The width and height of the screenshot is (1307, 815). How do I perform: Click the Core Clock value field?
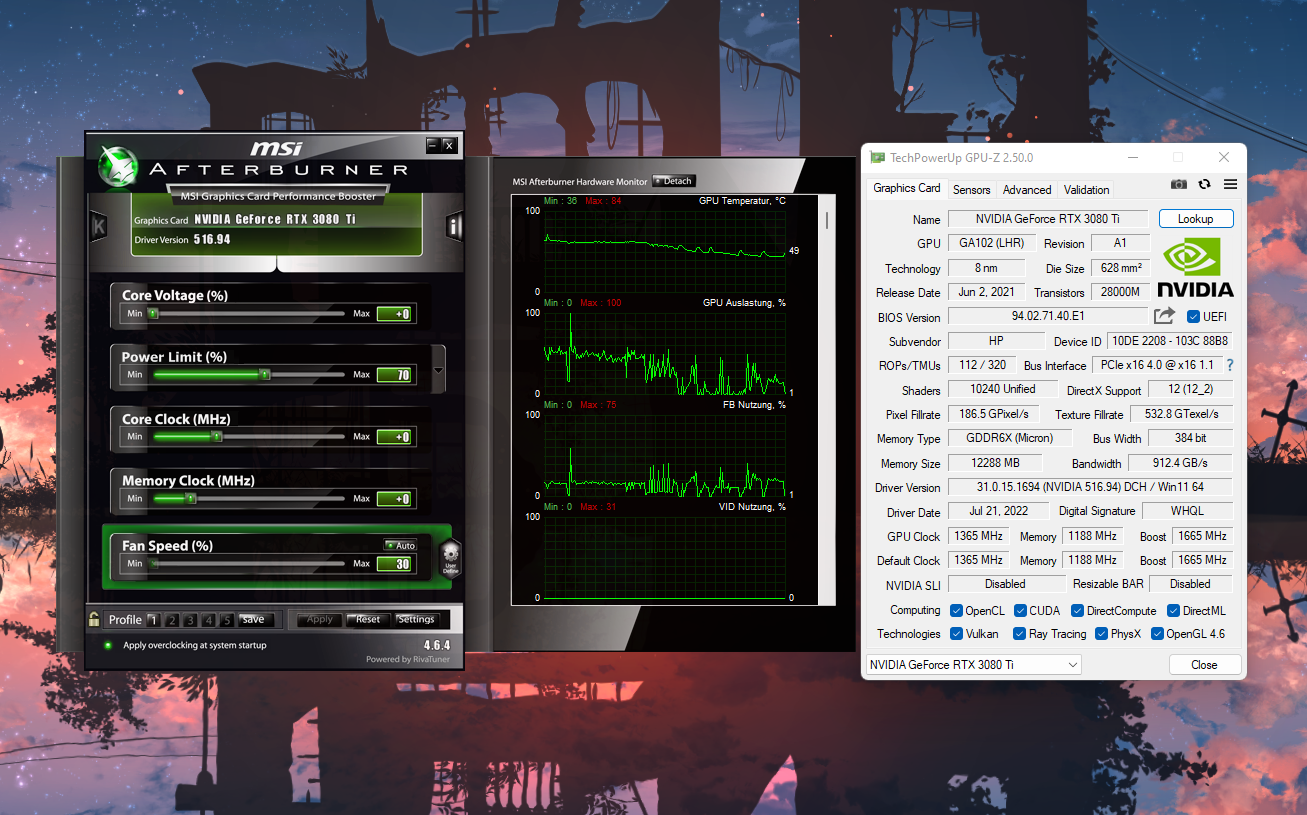(x=395, y=437)
